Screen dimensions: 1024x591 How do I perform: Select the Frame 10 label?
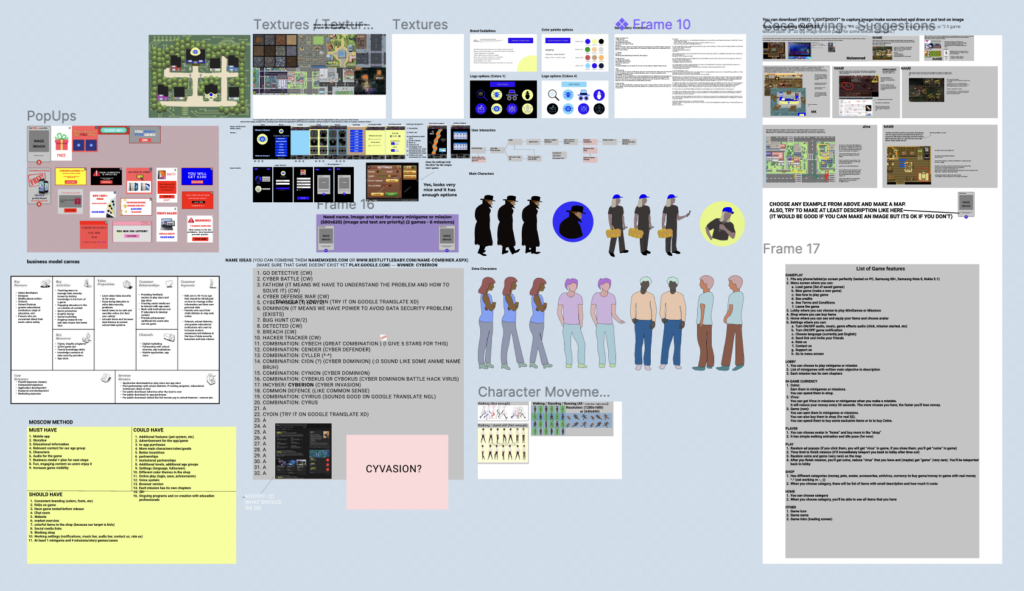[x=661, y=24]
